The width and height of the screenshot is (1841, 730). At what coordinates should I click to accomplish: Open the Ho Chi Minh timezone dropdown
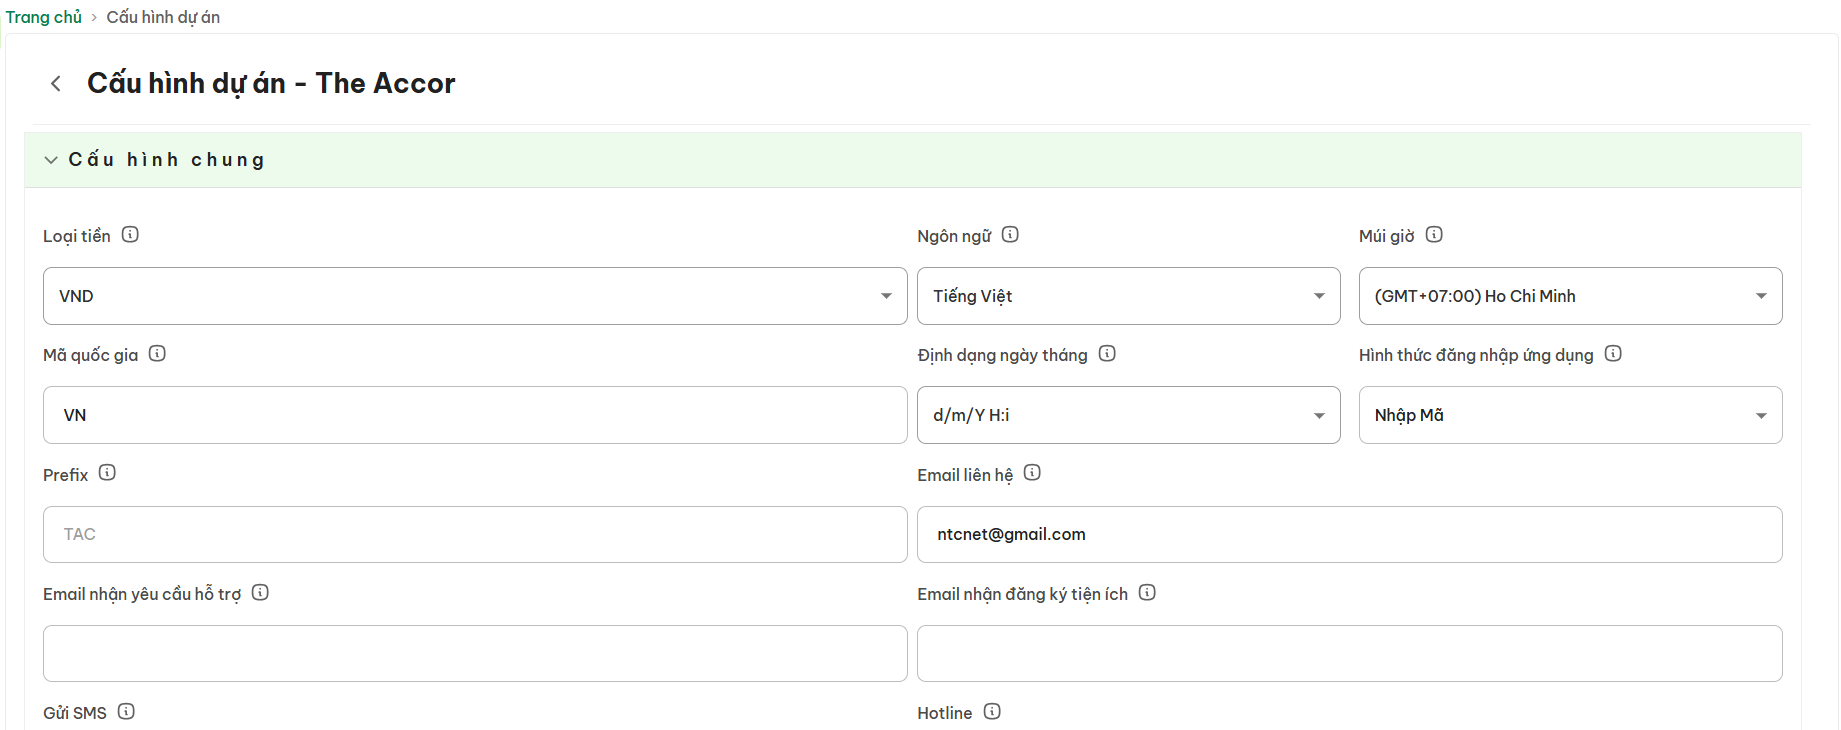click(1570, 296)
